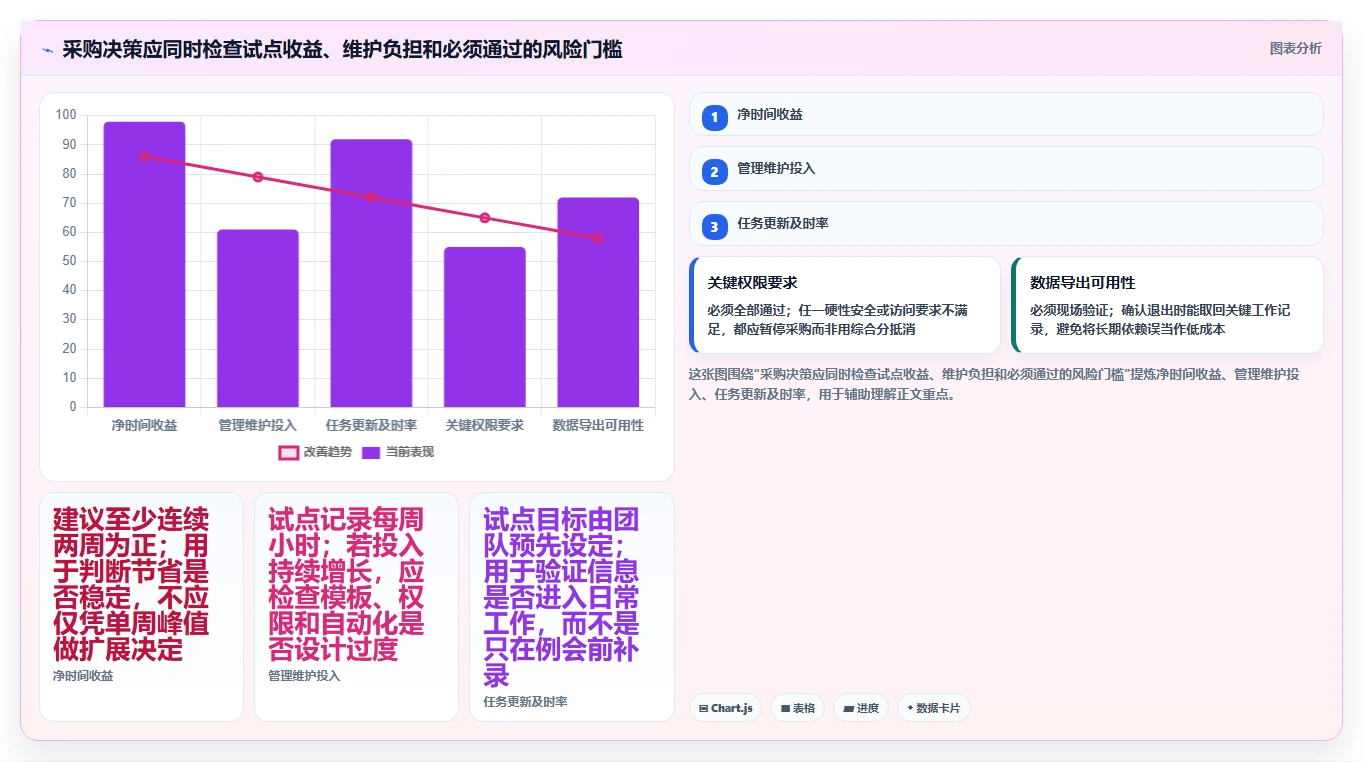Click the text 必须现场验证 in the export card
This screenshot has height=762, width=1363.
coord(1067,310)
